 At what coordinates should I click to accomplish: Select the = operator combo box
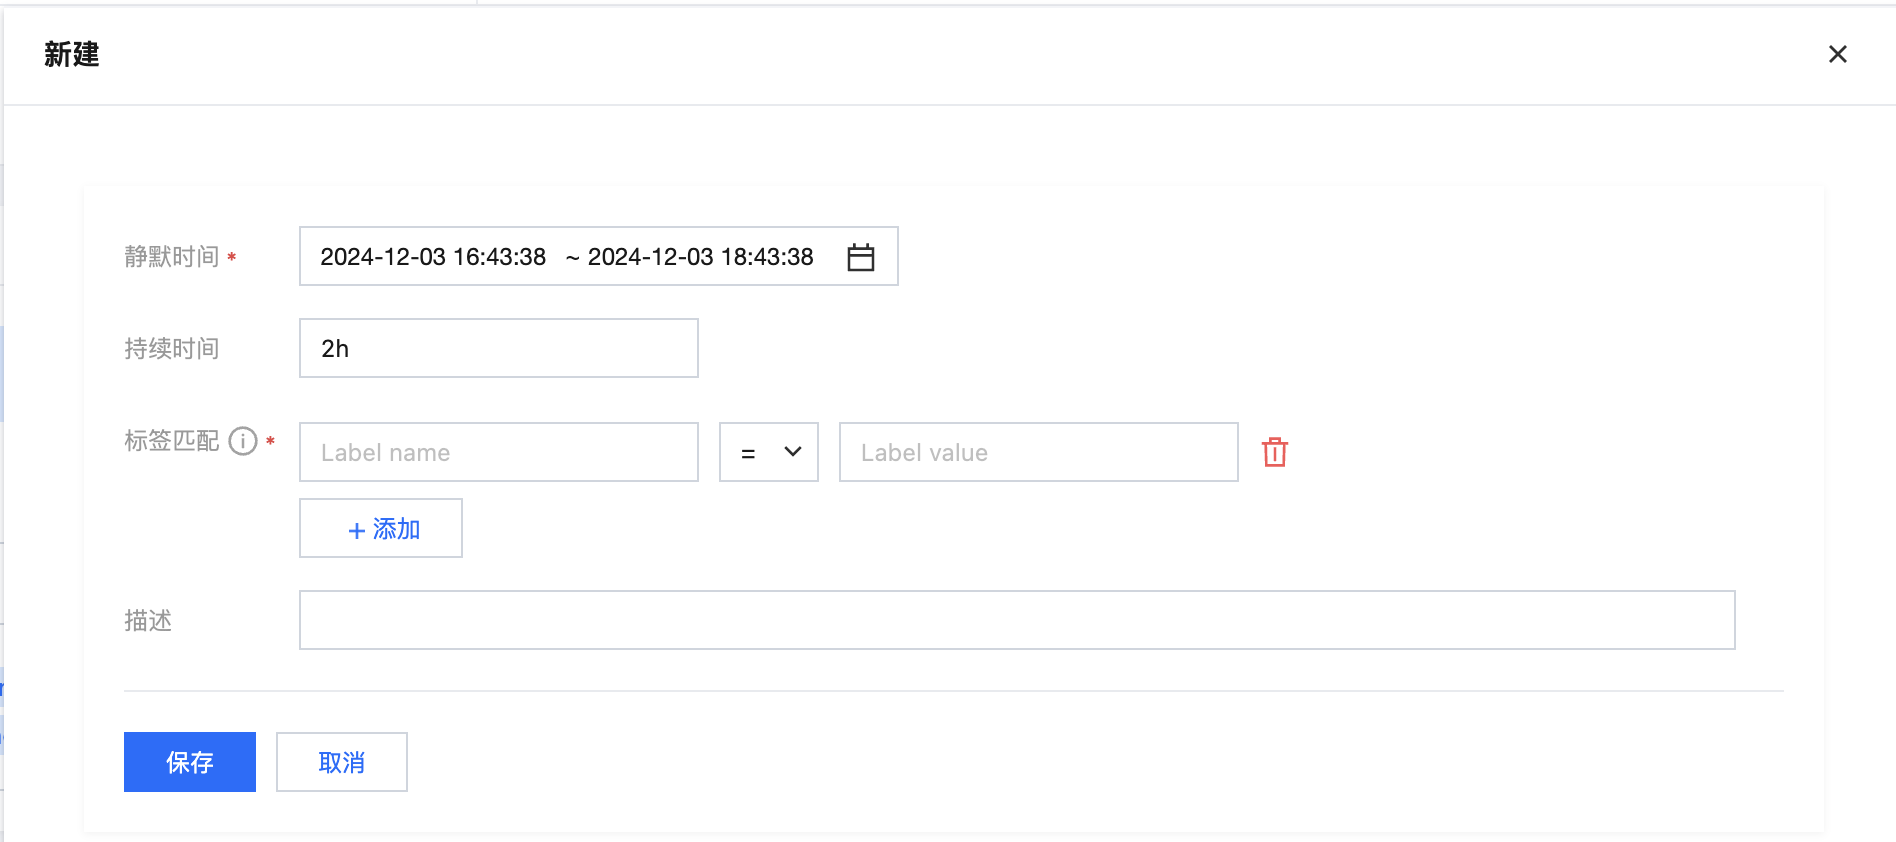[769, 452]
